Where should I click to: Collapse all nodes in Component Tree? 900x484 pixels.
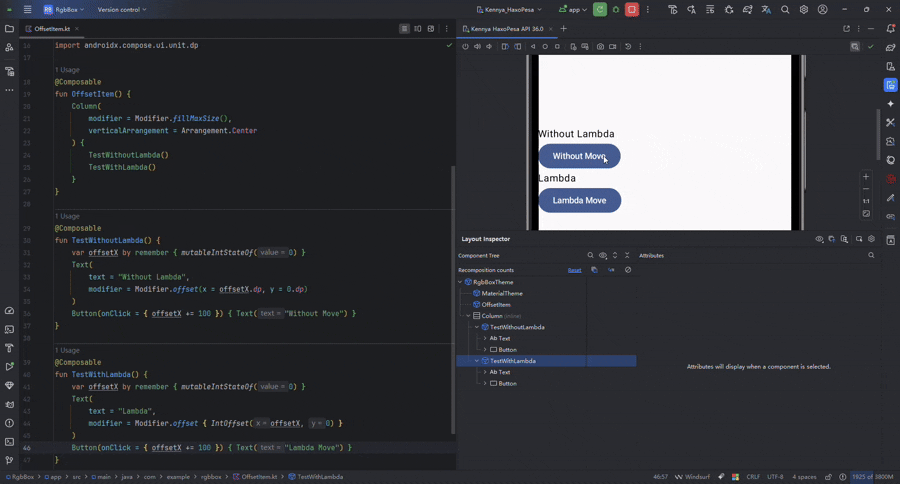627,255
